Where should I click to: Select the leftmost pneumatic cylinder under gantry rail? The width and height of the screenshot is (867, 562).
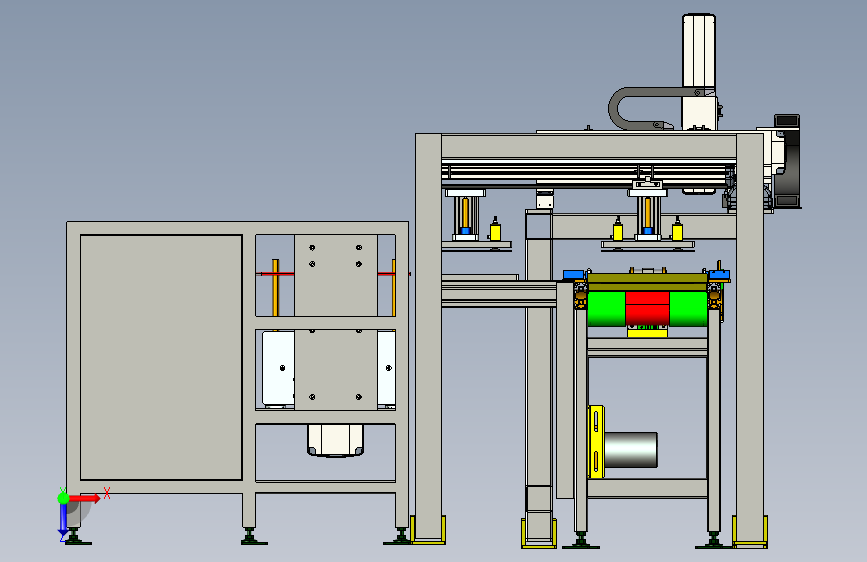465,215
